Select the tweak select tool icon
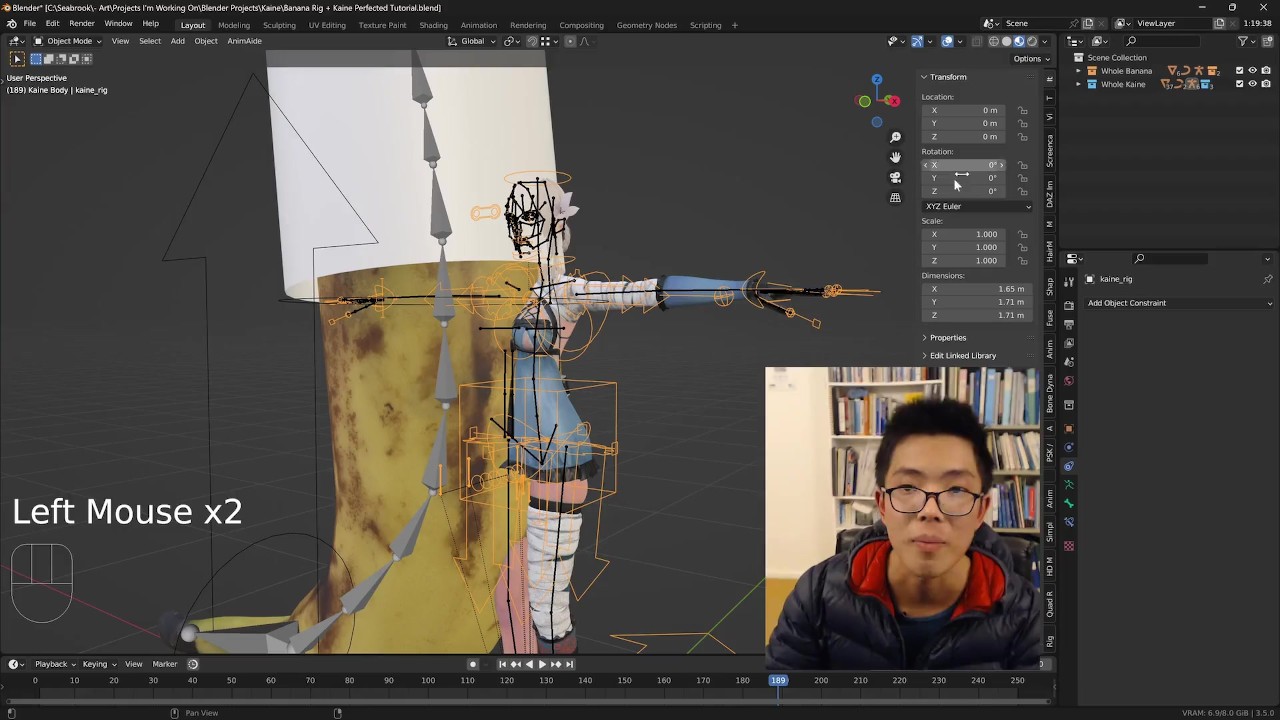 [17, 59]
